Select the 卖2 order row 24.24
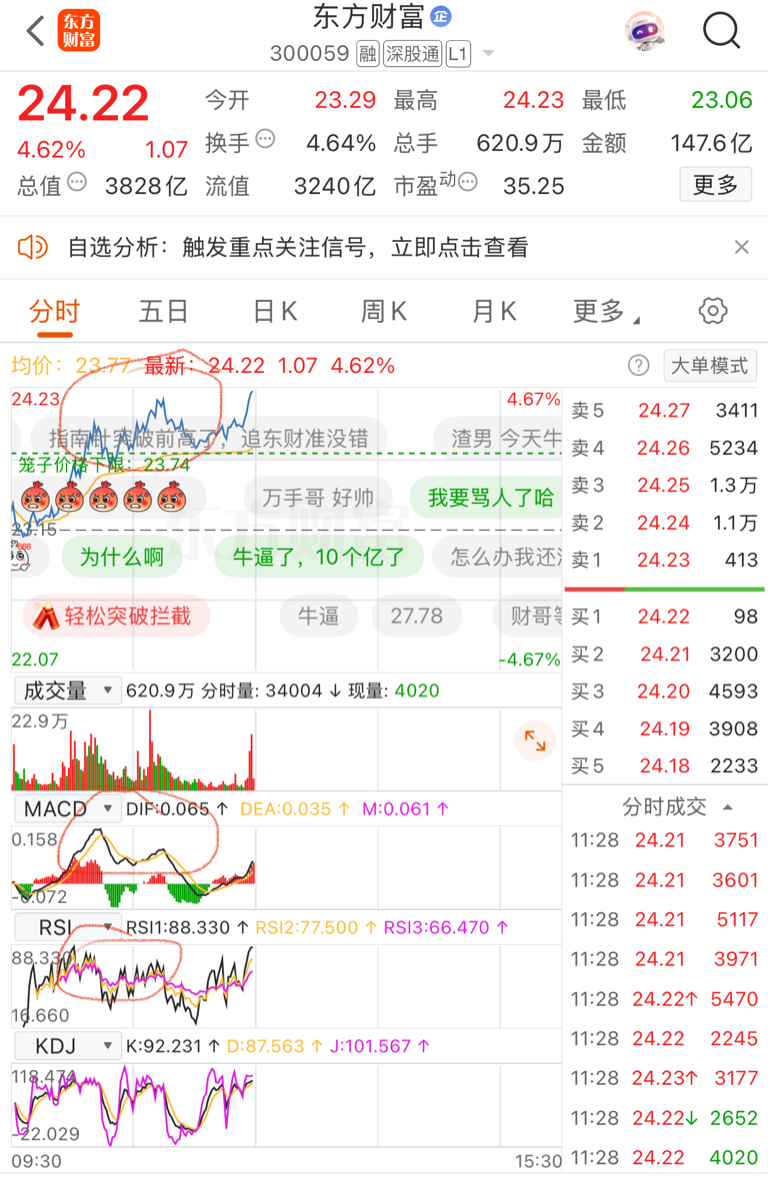This screenshot has height=1190, width=768. pos(664,523)
